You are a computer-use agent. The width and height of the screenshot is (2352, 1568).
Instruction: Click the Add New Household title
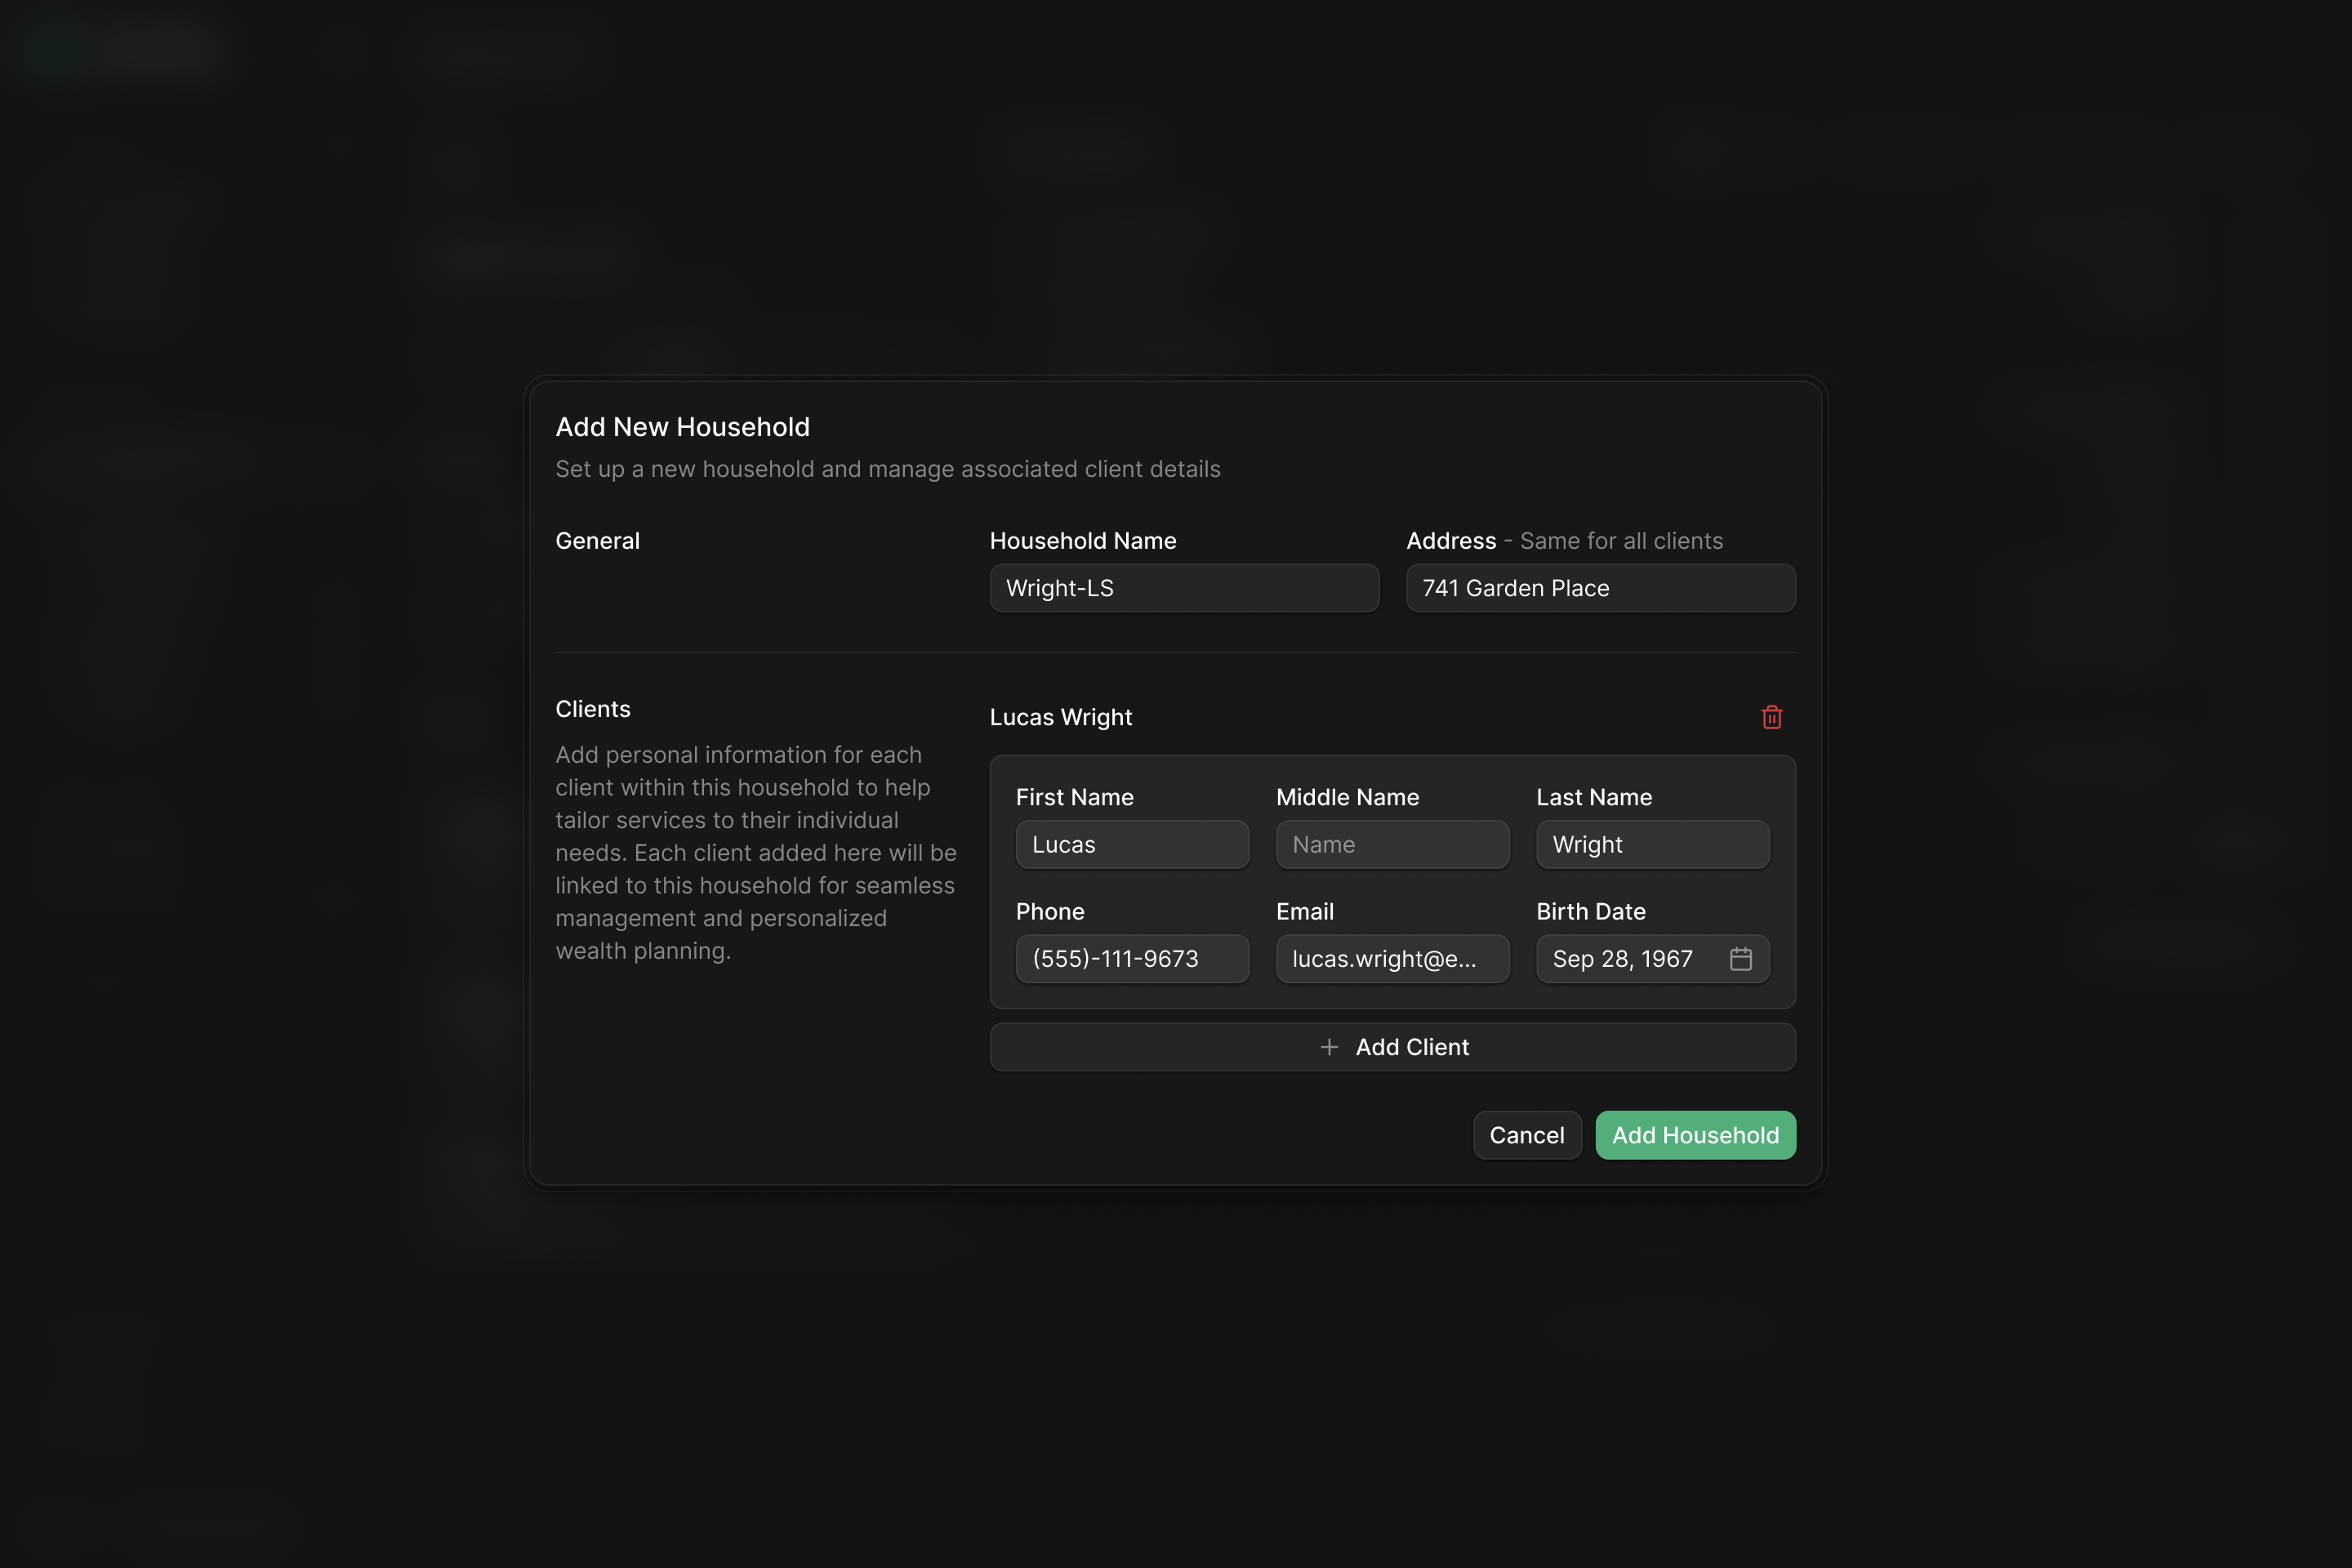click(683, 427)
